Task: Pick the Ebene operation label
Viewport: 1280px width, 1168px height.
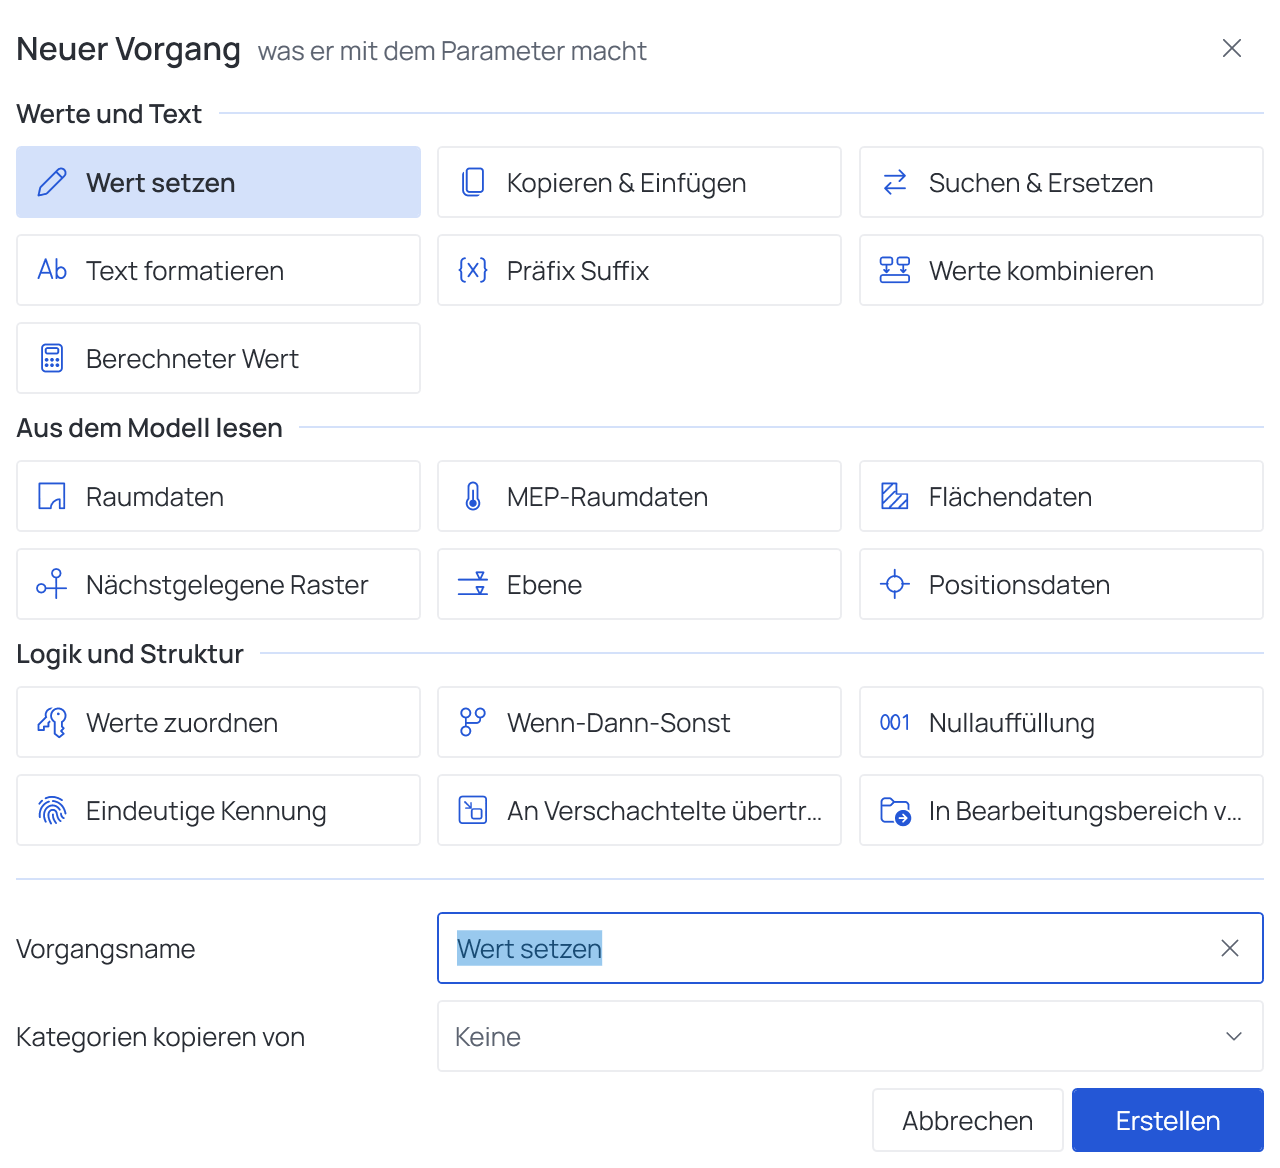Action: (544, 585)
